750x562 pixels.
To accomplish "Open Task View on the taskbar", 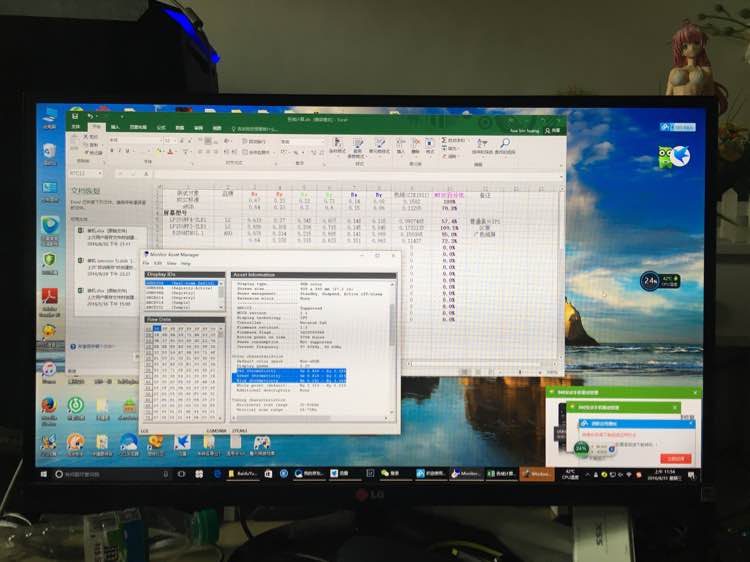I will (x=181, y=474).
